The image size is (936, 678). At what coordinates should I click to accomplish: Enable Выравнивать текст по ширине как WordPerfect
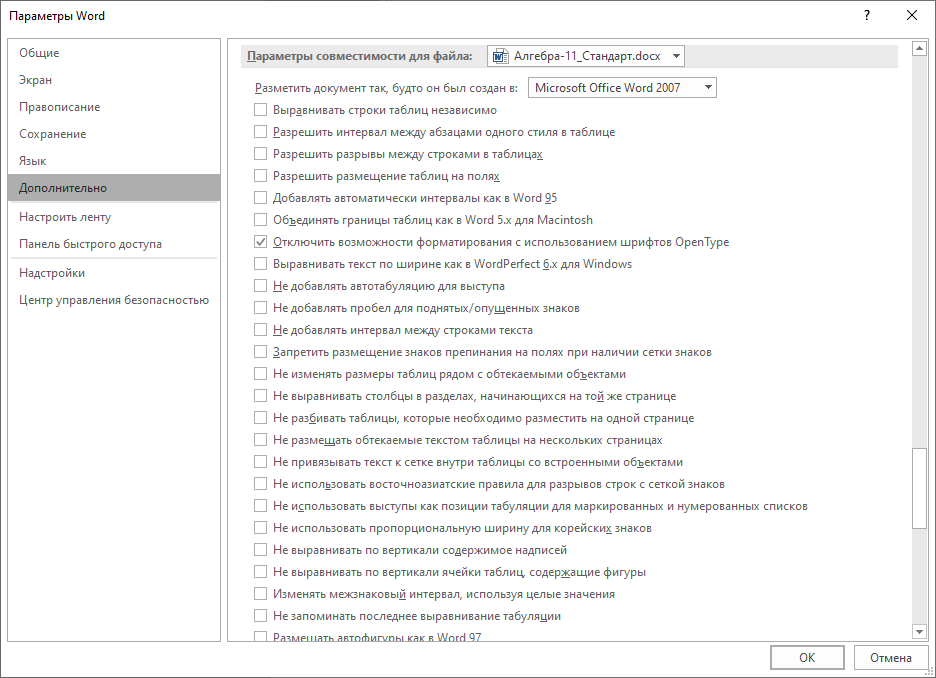[x=260, y=264]
